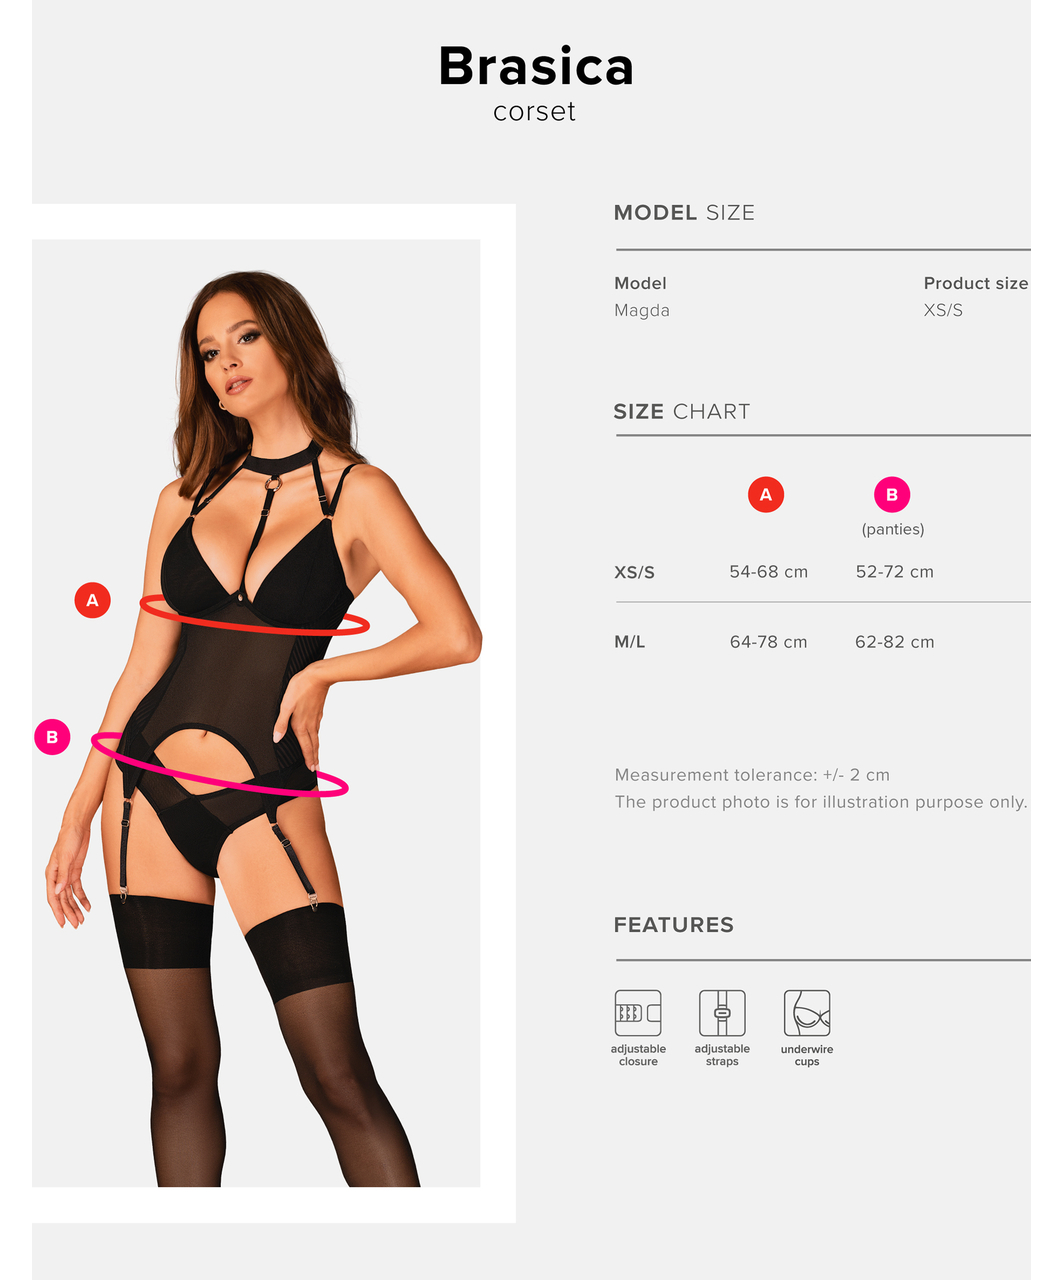Screen dimensions: 1064x1280
Task: Click the MODEL SIZE section heading
Action: [684, 212]
